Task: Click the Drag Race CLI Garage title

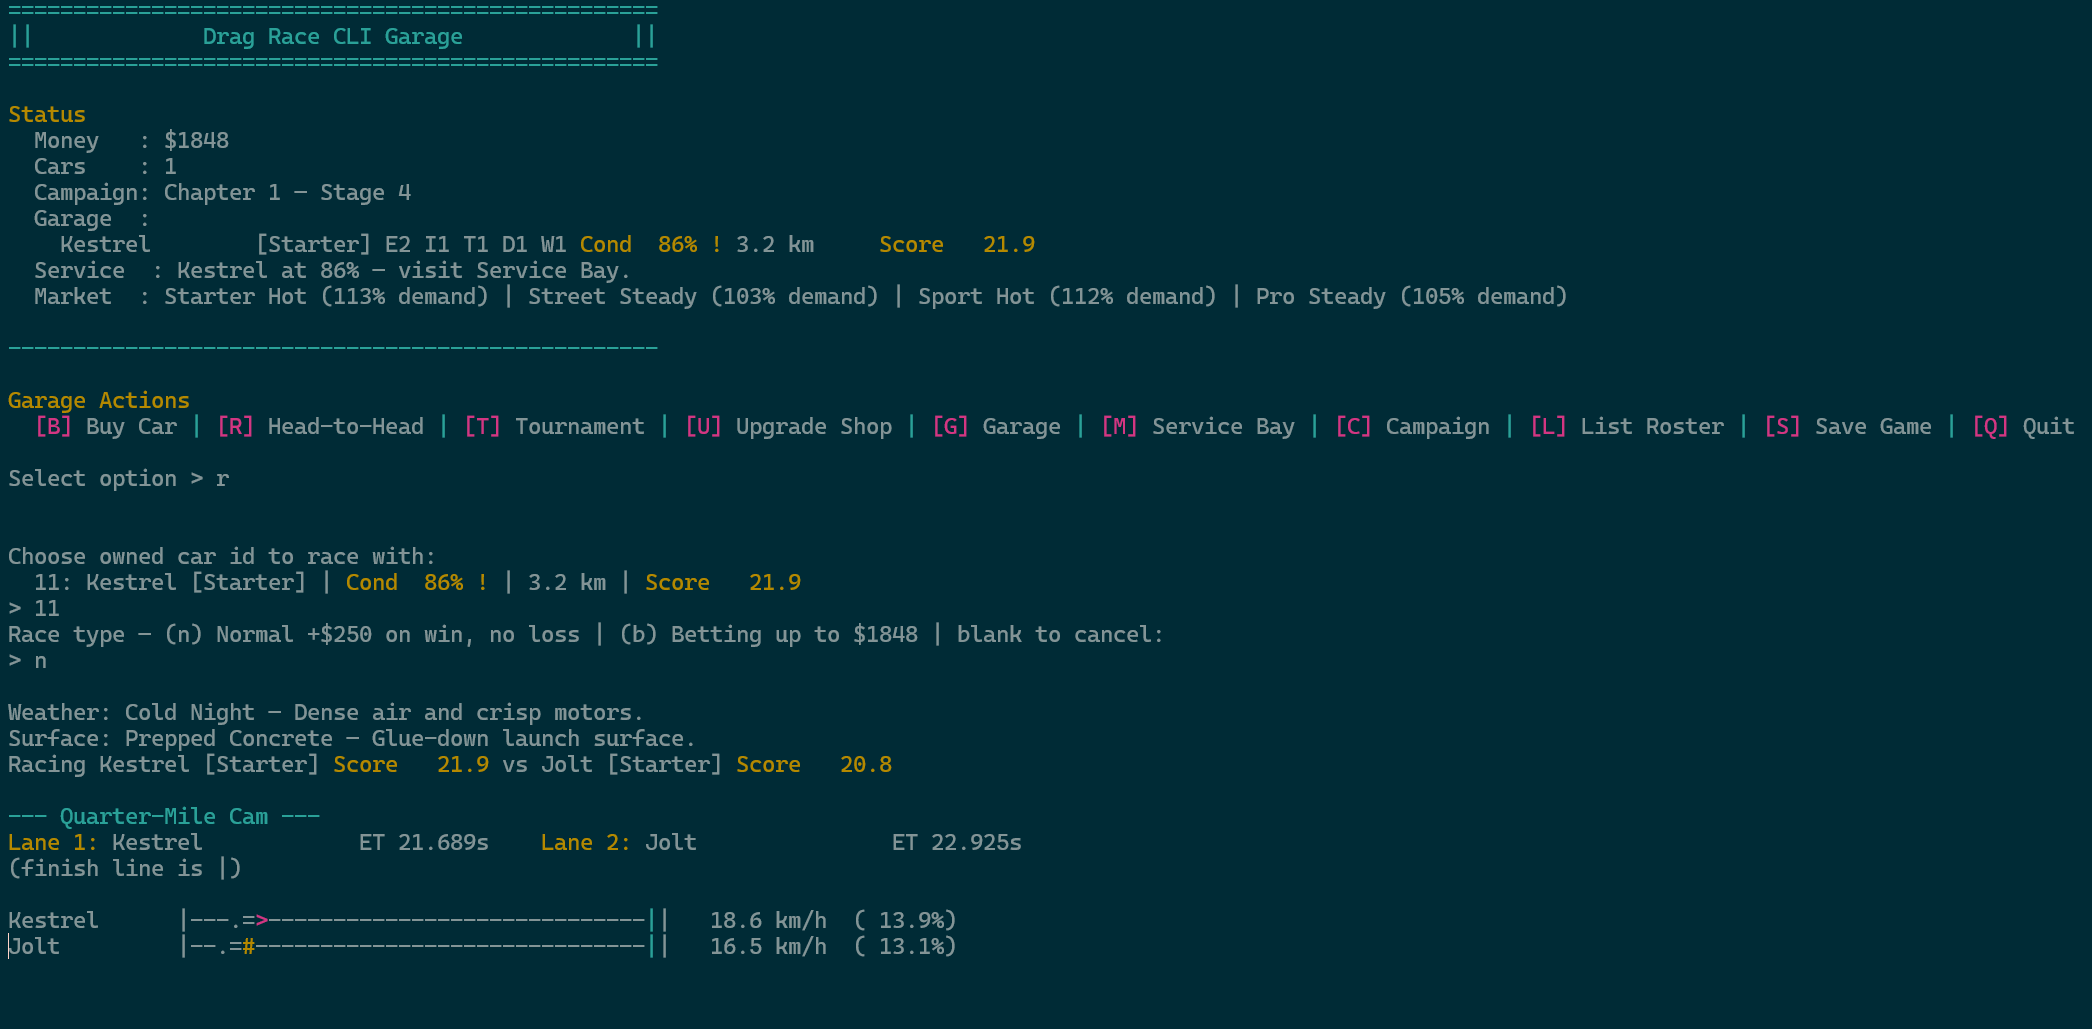Action: pyautogui.click(x=332, y=37)
